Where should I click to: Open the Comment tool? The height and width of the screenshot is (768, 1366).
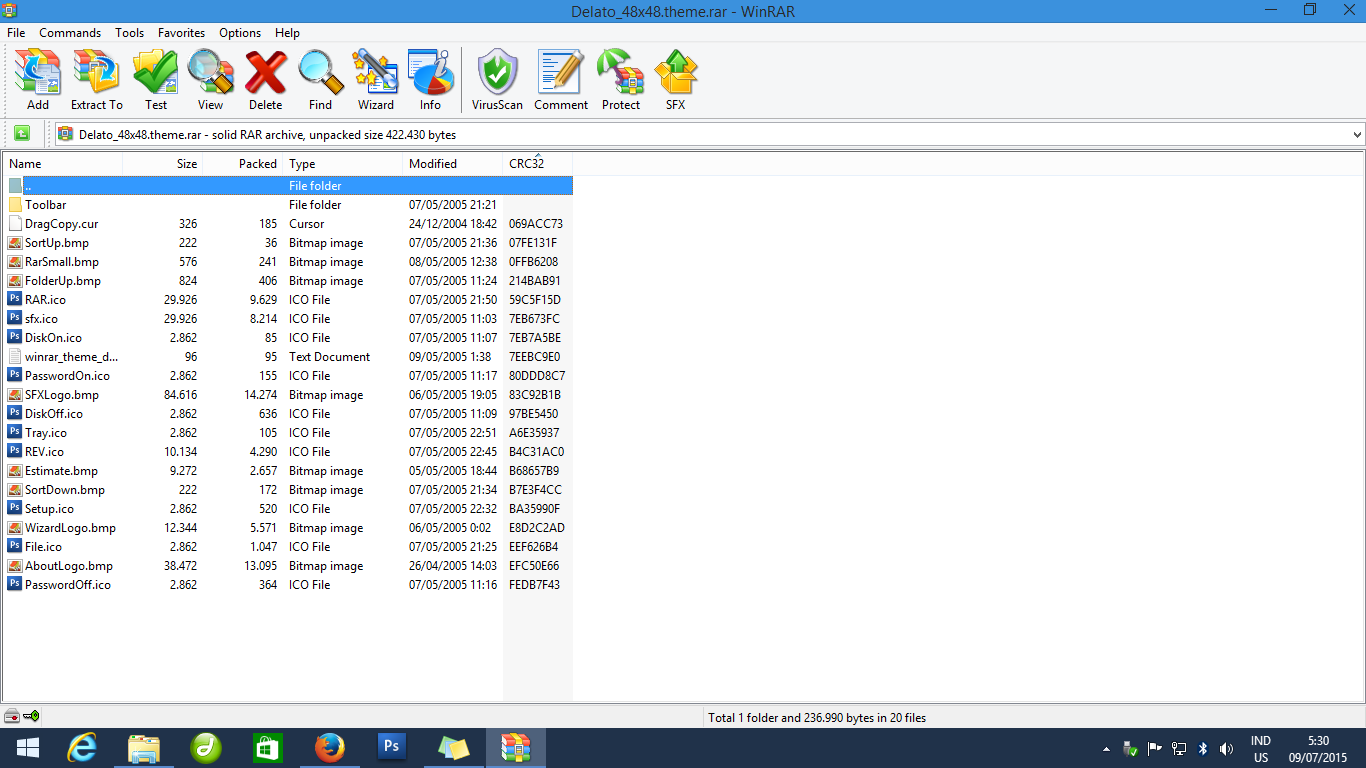[561, 79]
